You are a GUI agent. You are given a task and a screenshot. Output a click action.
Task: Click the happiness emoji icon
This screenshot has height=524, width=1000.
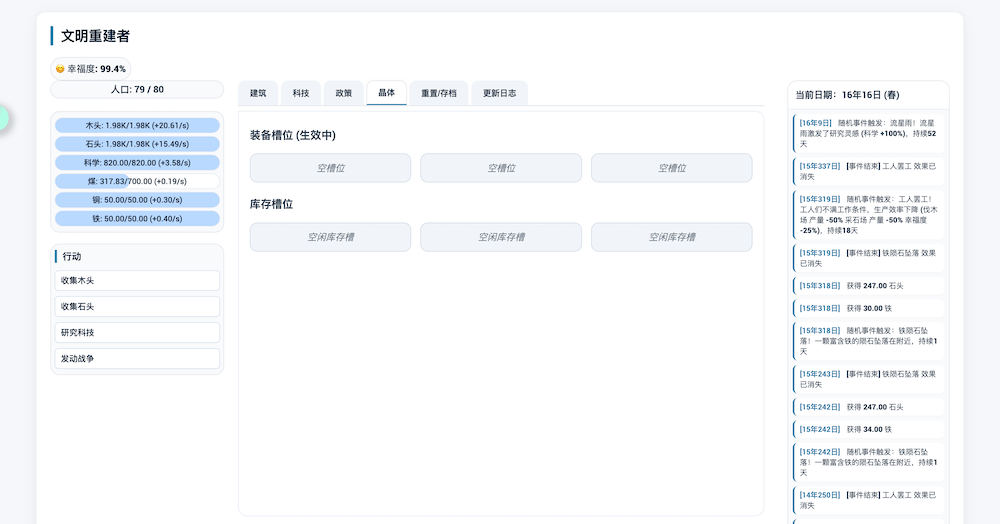point(60,69)
